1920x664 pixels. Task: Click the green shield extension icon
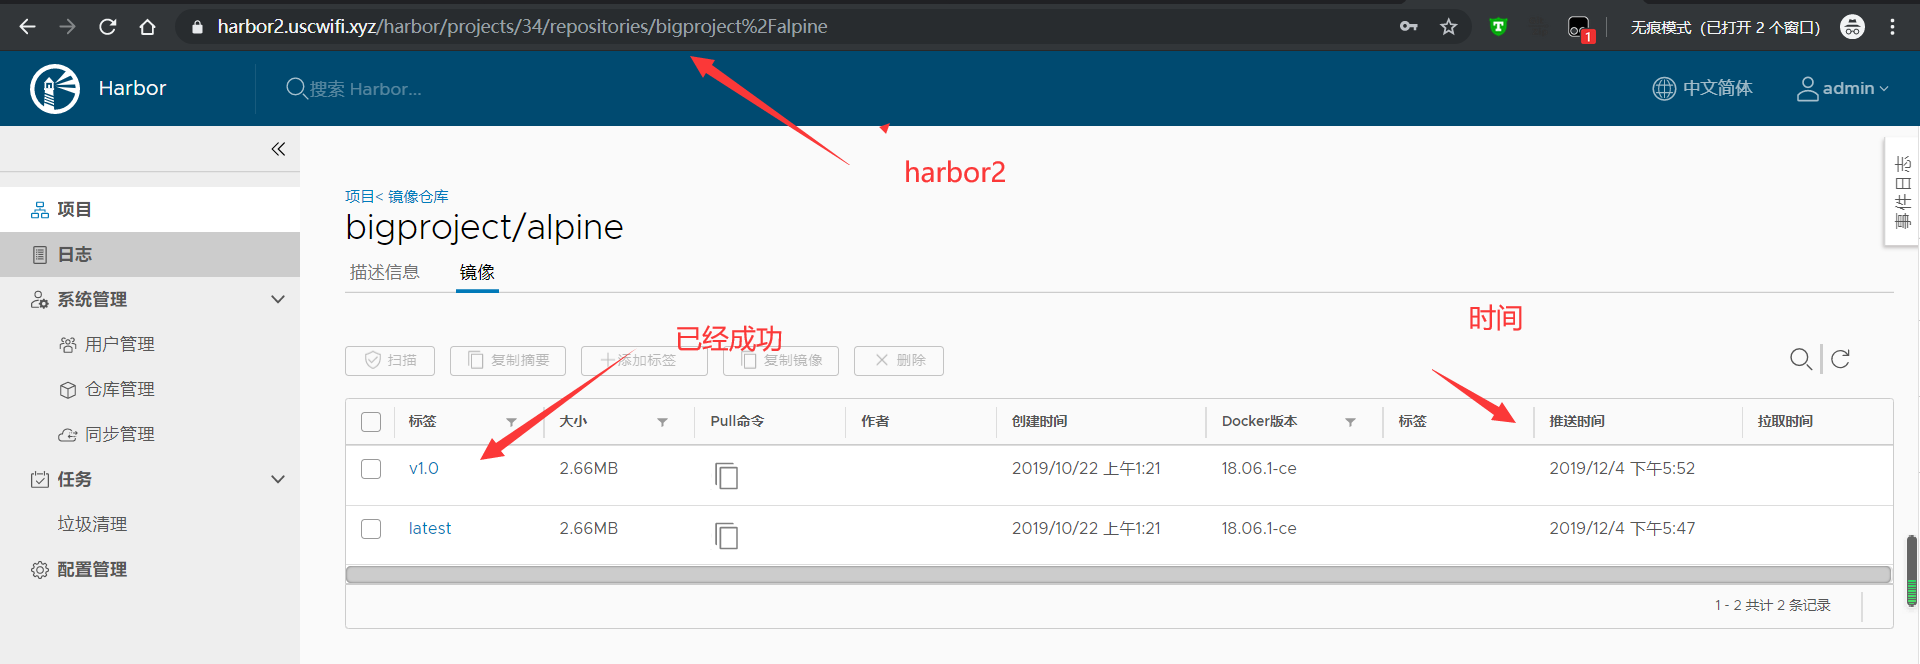(1498, 27)
